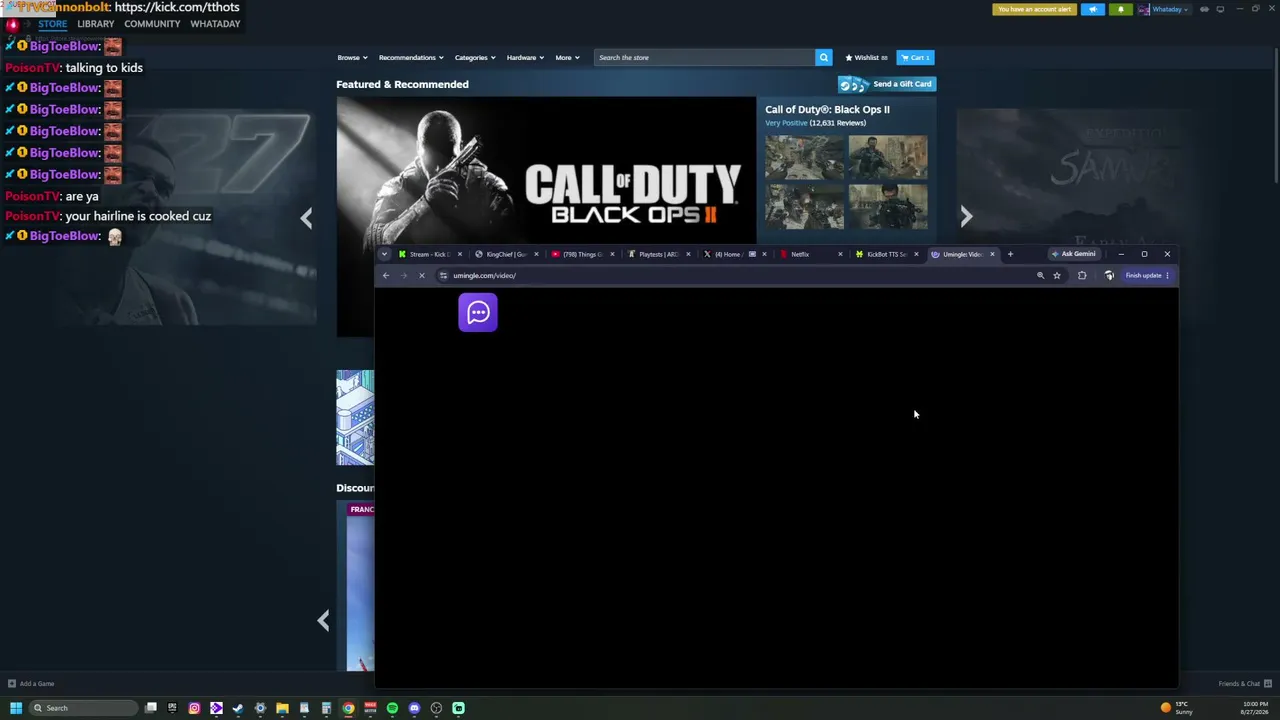Open Steam Friends & Chat
1280x720 pixels.
click(1244, 684)
